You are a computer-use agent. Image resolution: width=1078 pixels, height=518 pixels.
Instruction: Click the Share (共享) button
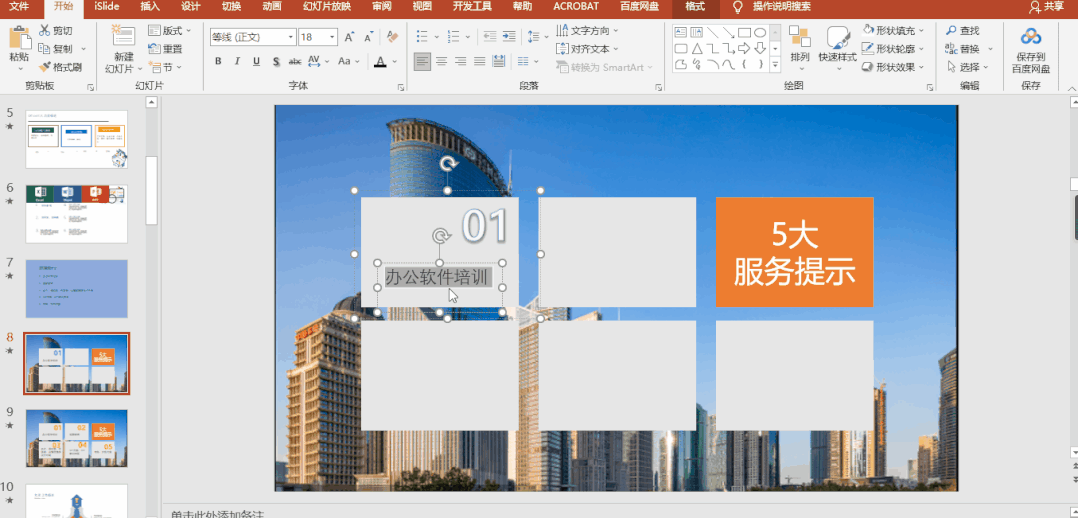tap(1046, 6)
